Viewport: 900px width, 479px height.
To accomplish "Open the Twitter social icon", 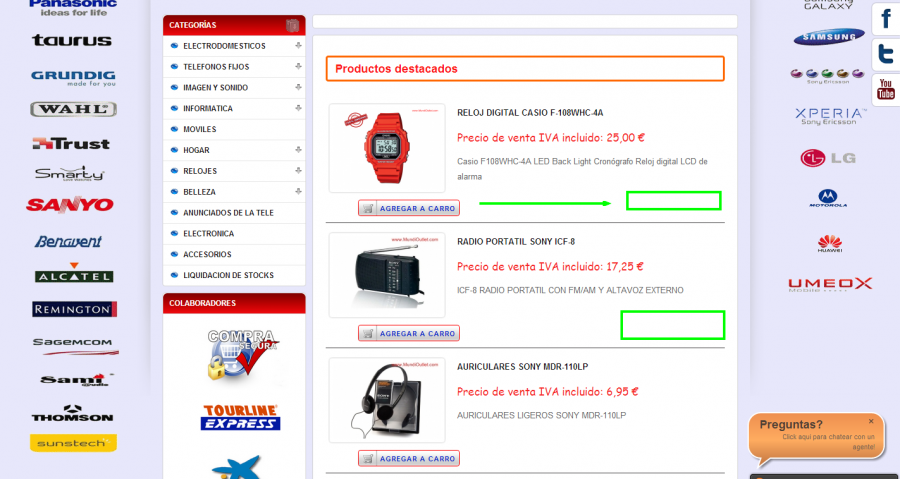I will [x=886, y=55].
